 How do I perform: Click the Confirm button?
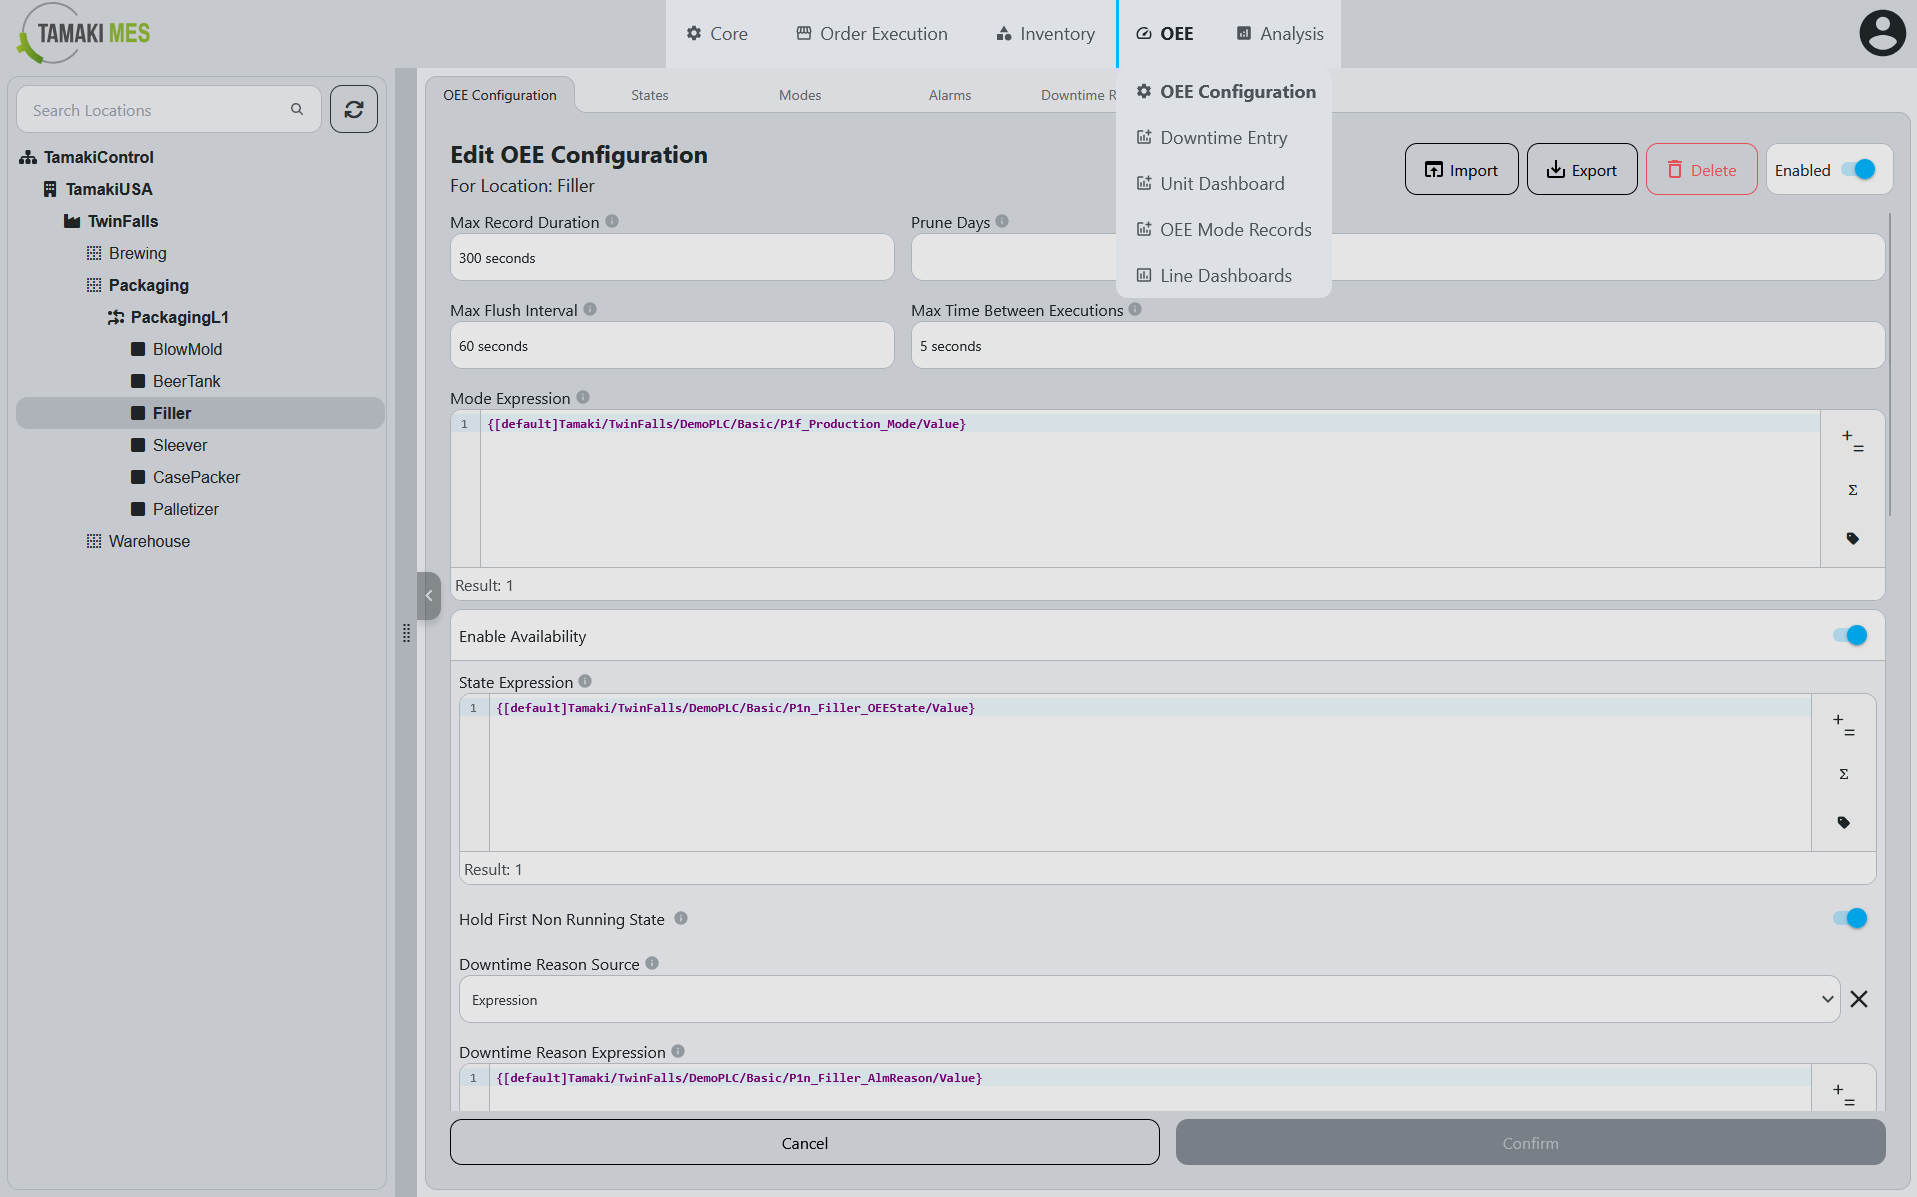[x=1530, y=1142]
